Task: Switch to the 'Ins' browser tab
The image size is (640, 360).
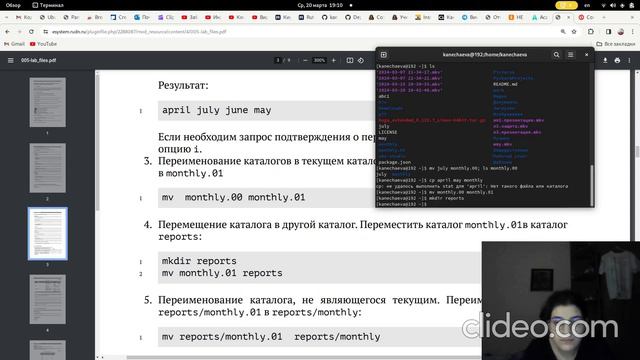Action: click(423, 17)
